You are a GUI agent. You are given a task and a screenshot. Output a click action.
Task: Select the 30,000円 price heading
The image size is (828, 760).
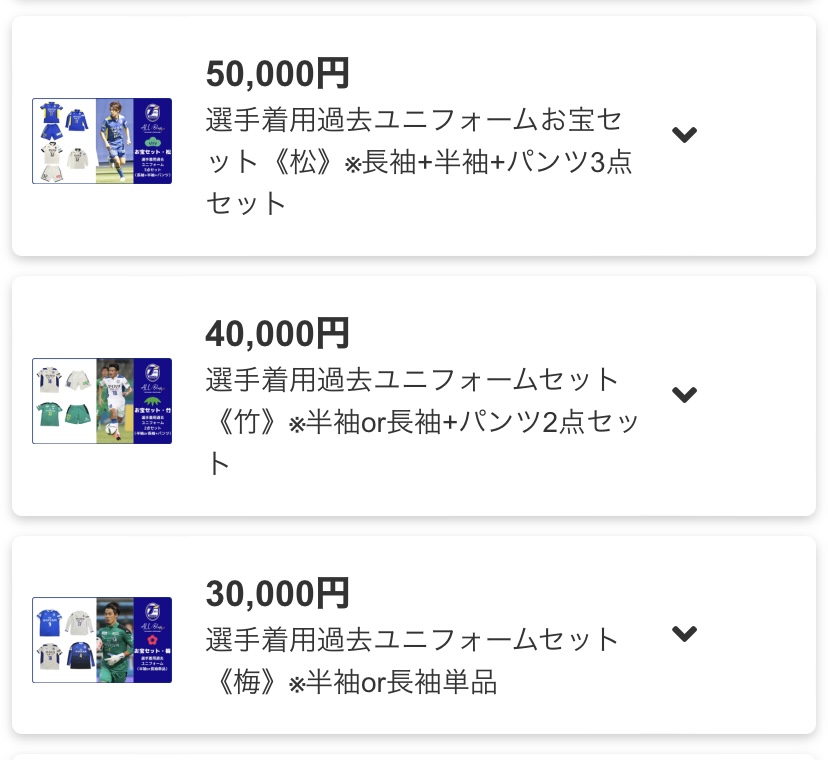click(x=277, y=593)
